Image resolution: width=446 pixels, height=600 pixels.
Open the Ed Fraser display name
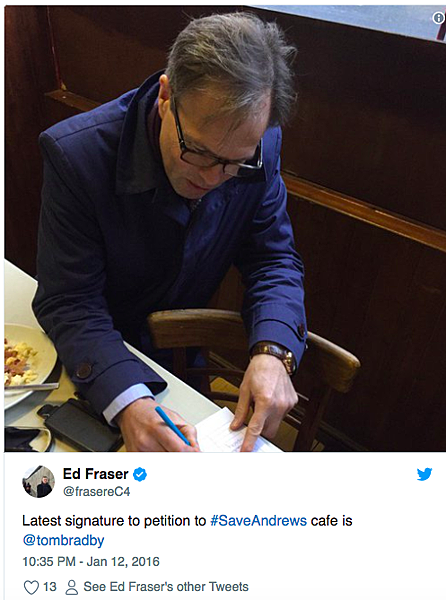coord(96,474)
